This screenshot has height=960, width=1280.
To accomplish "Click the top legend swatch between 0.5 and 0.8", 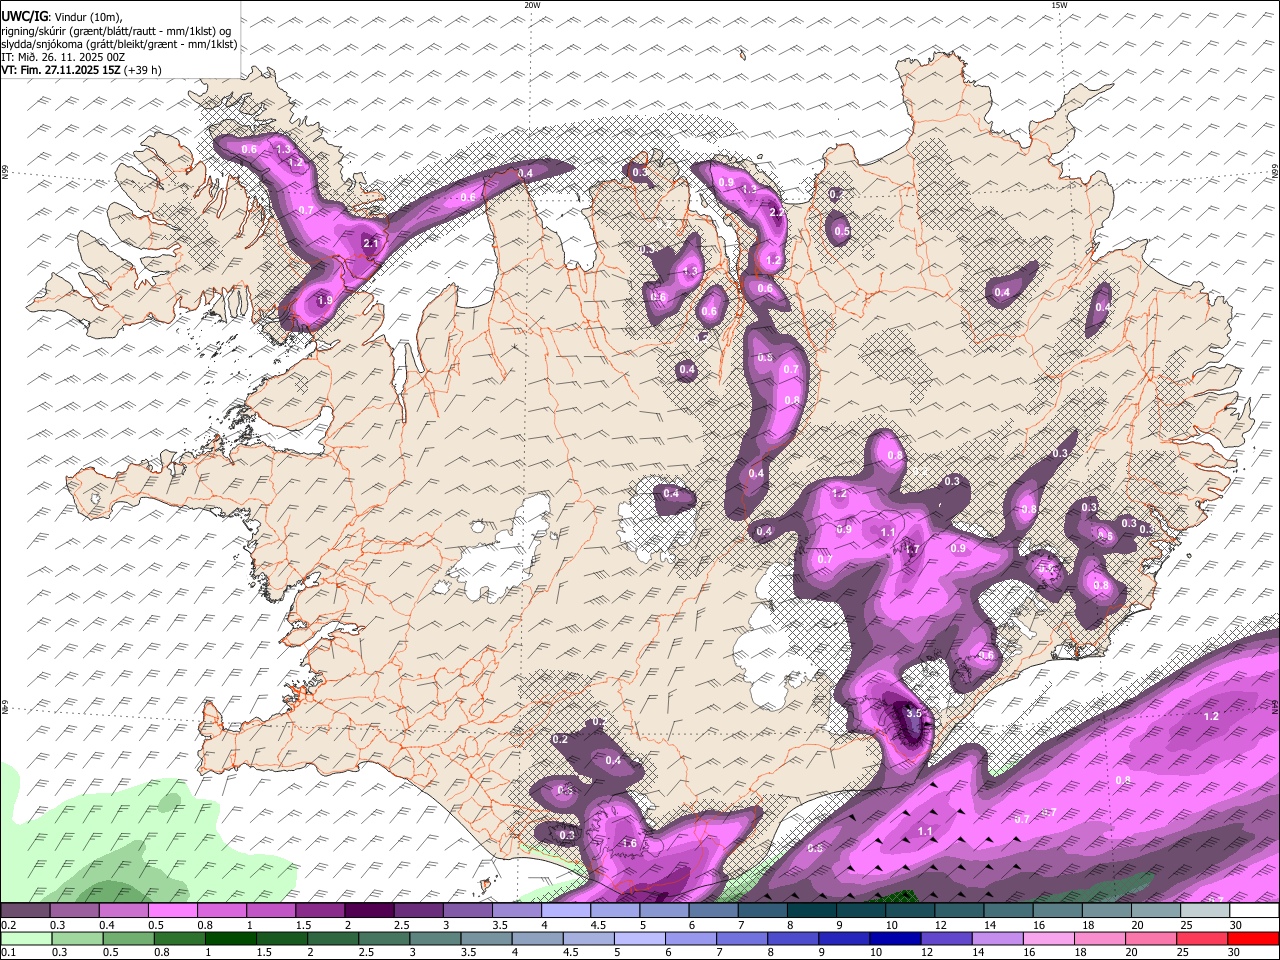I will [x=172, y=911].
